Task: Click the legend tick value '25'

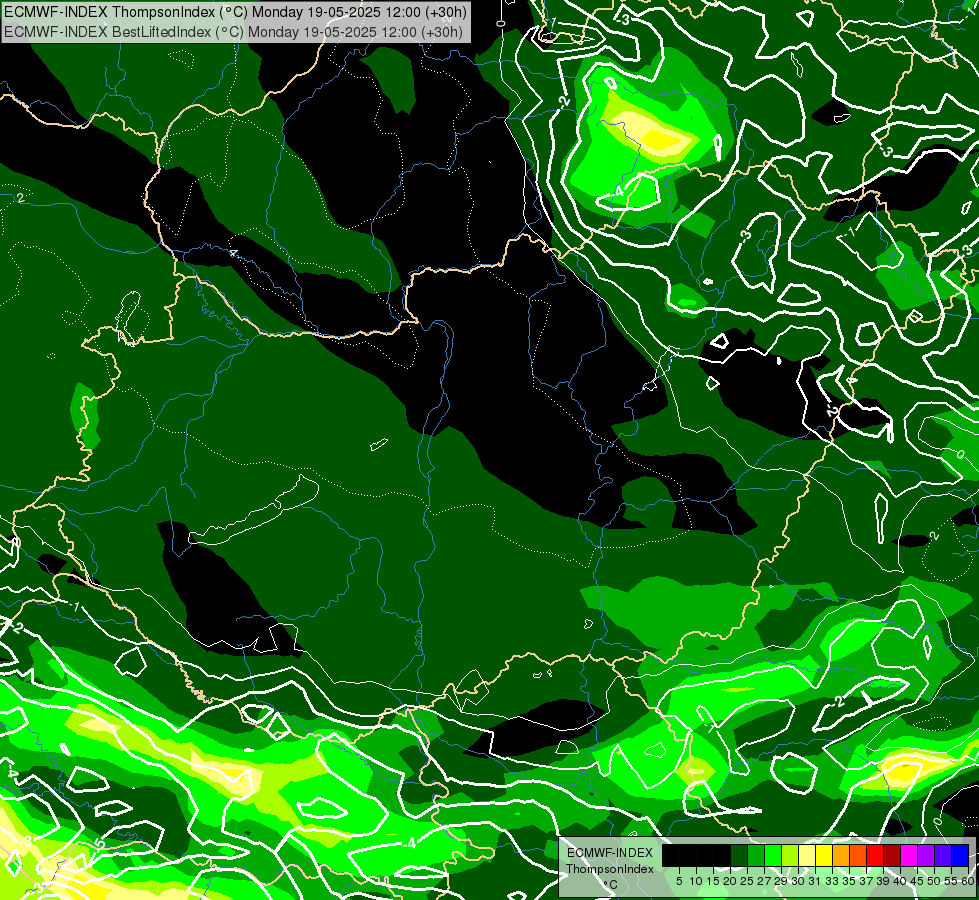Action: (x=747, y=881)
